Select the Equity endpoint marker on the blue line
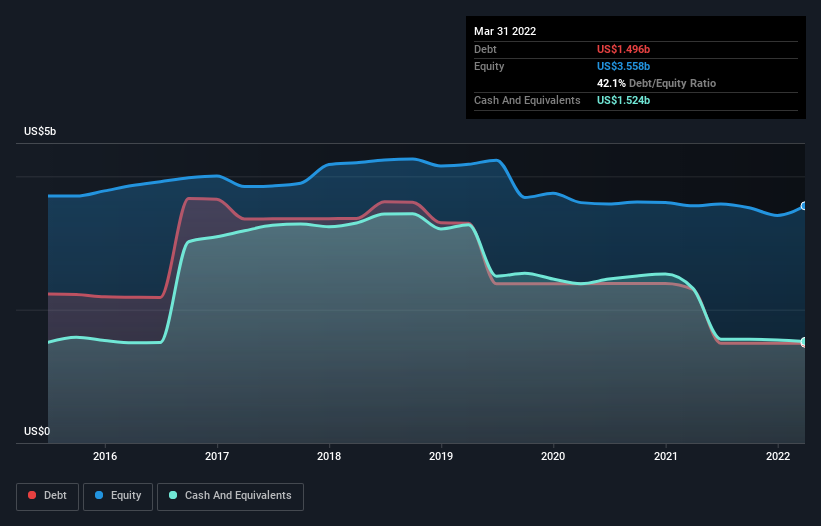The image size is (821, 526). [804, 206]
